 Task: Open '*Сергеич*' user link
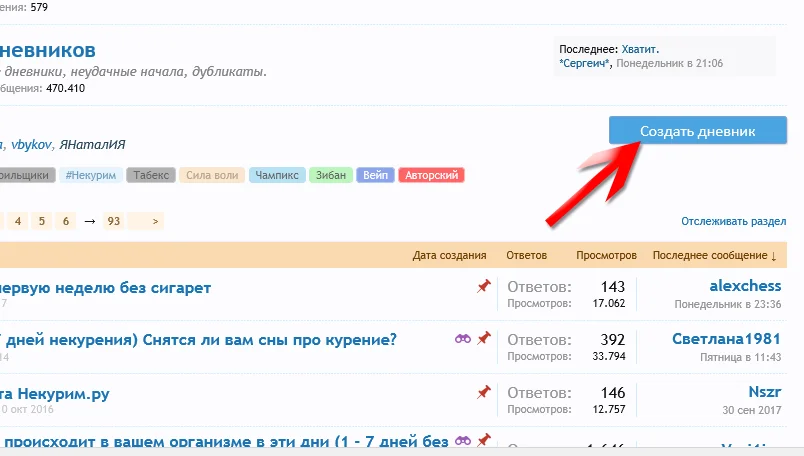[585, 64]
